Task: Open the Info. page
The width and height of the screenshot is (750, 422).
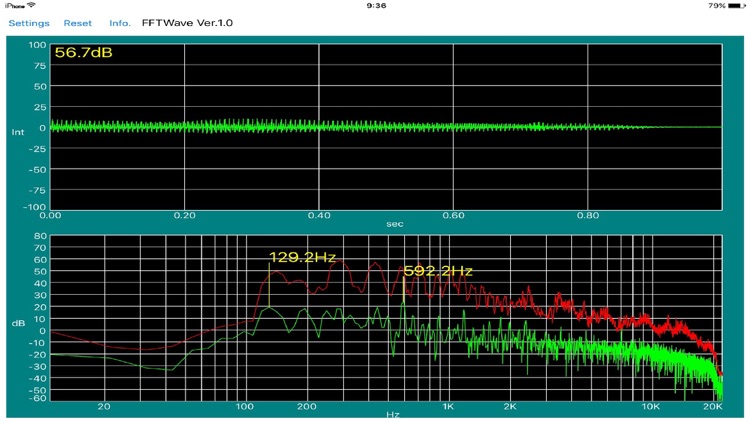Action: click(x=120, y=23)
